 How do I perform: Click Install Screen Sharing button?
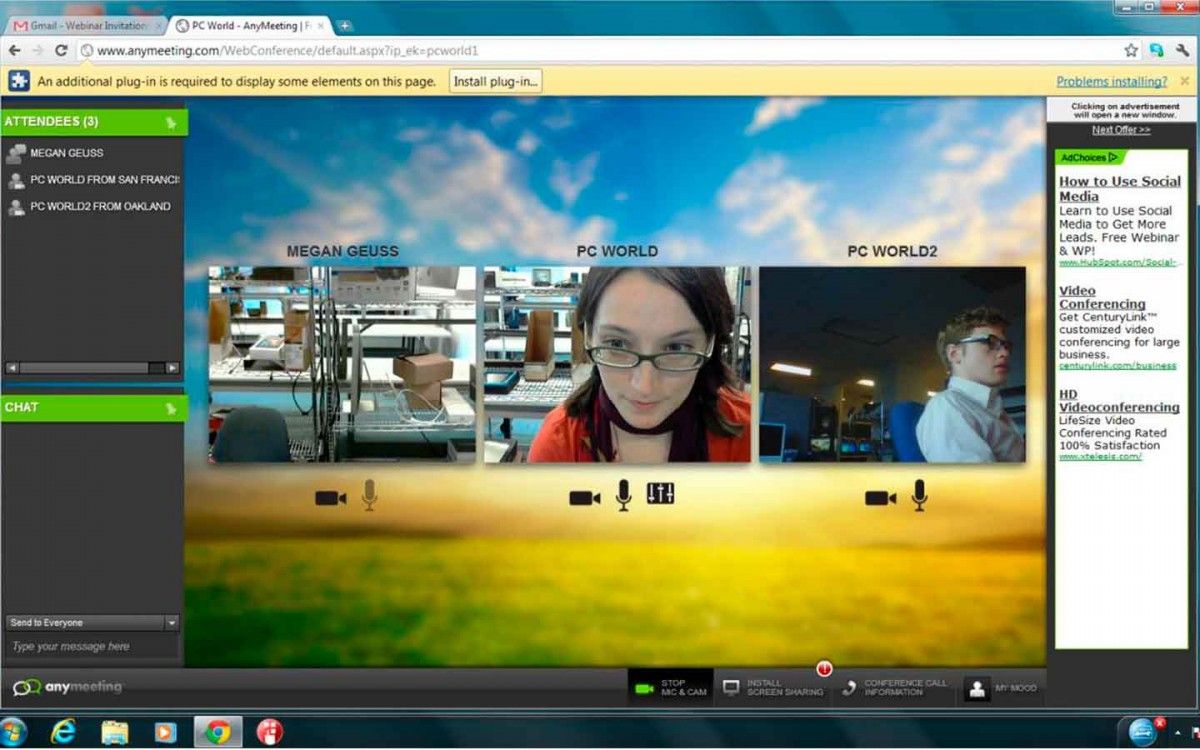point(774,688)
